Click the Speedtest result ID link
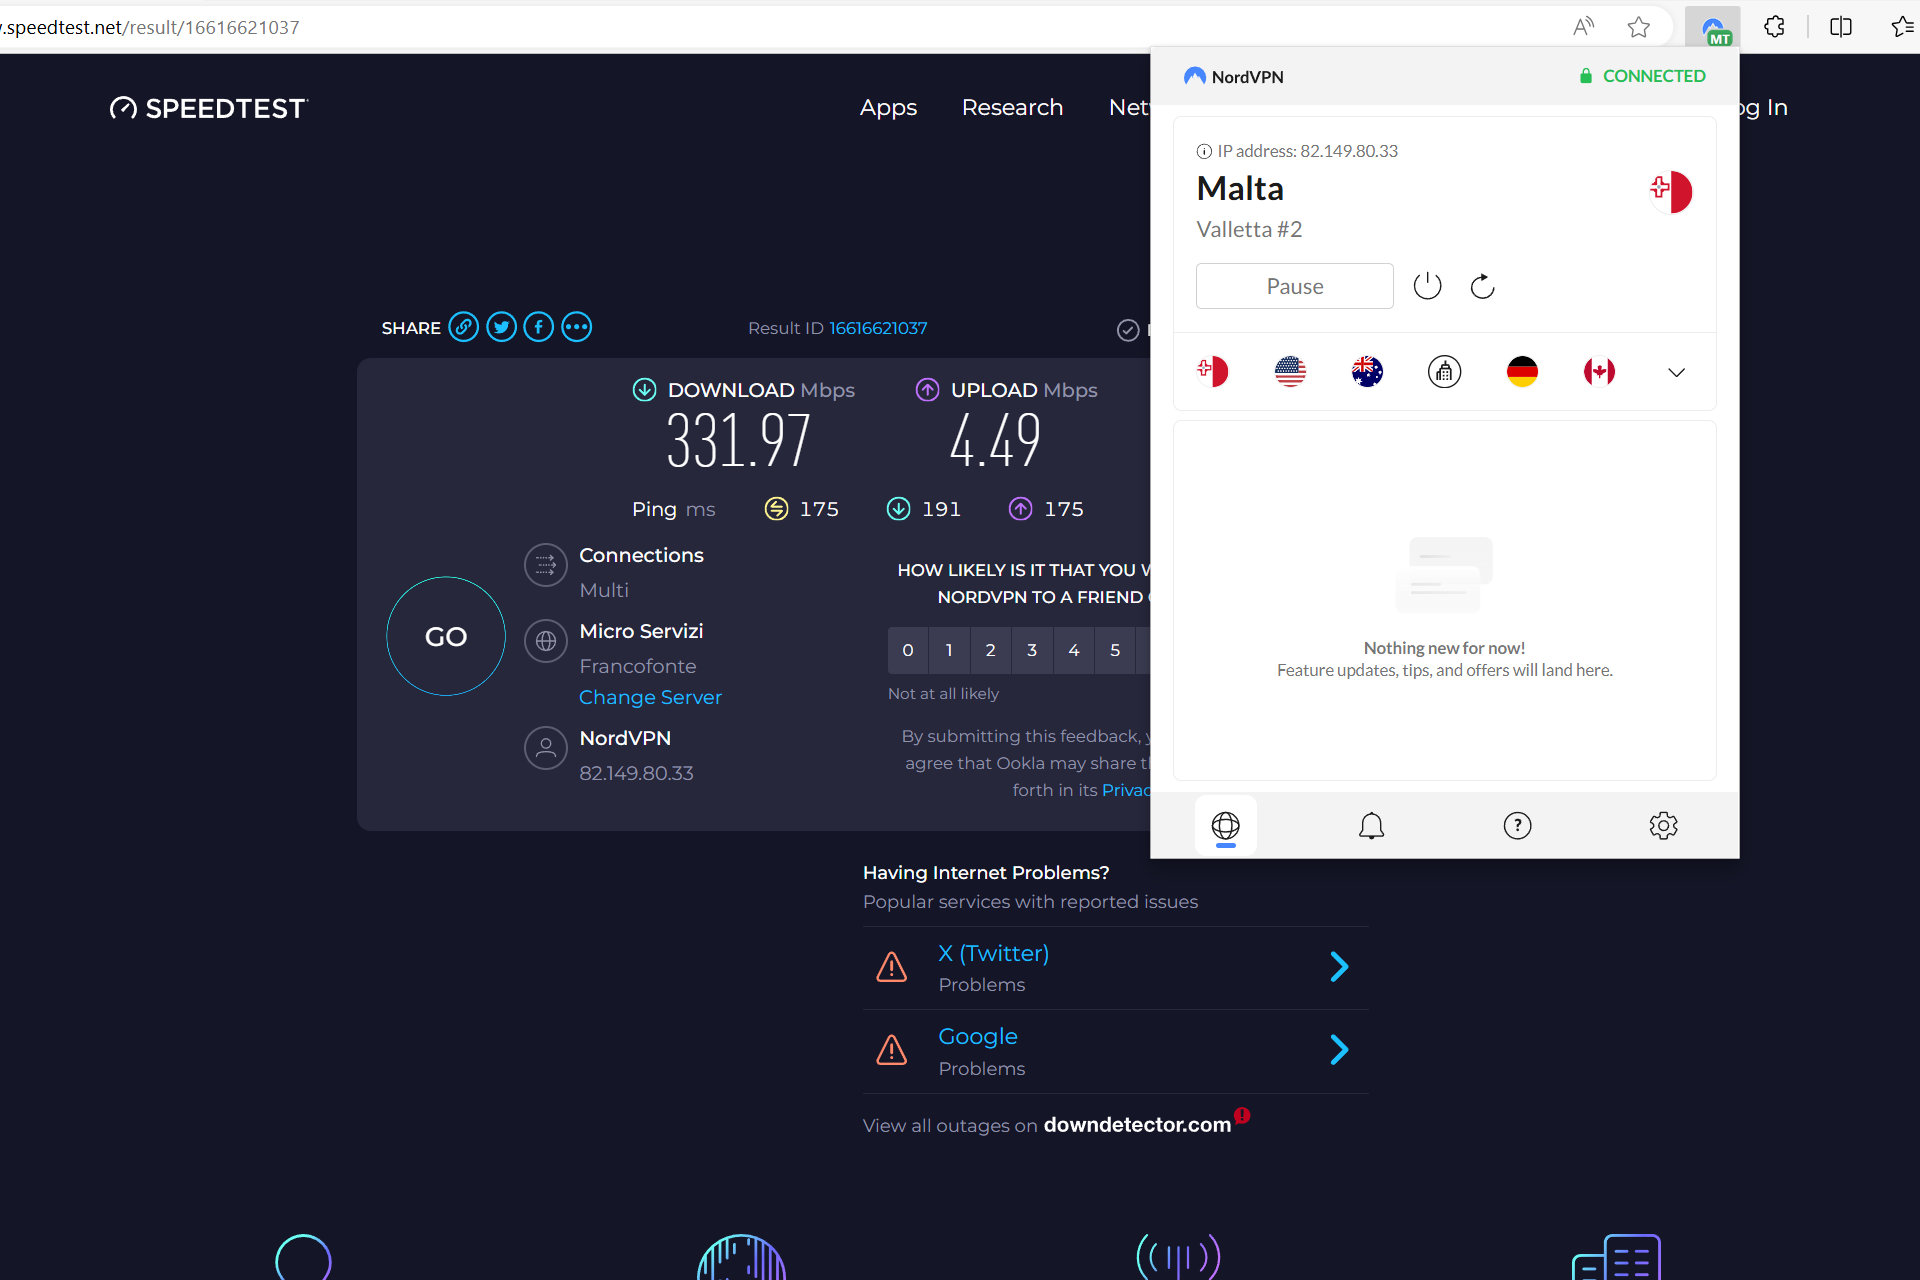This screenshot has height=1280, width=1920. 876,327
